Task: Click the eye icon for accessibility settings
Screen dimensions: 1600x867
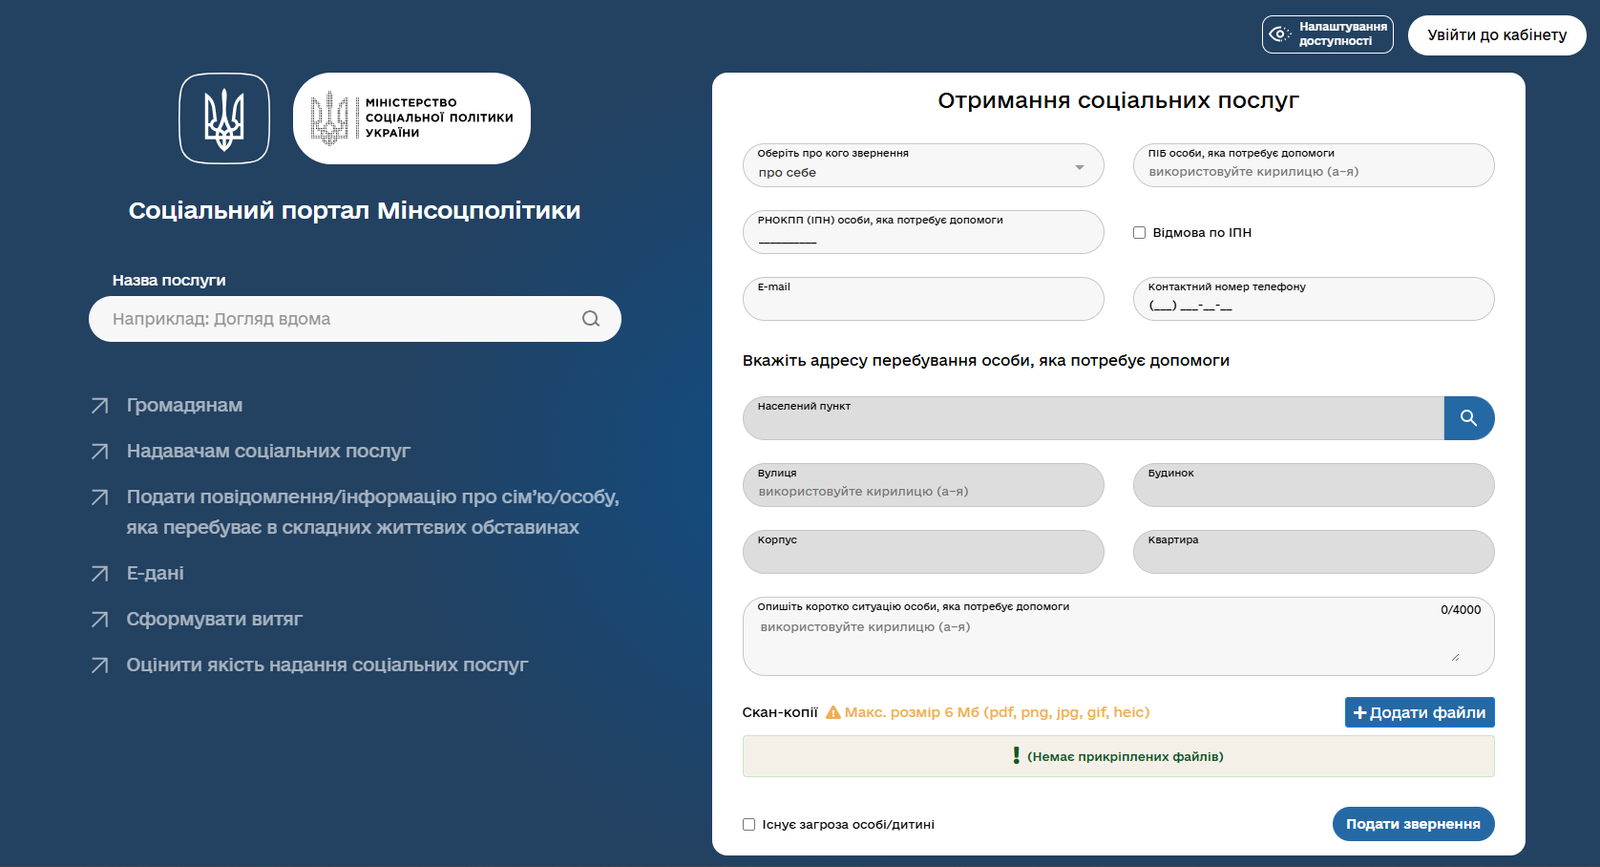Action: point(1279,34)
